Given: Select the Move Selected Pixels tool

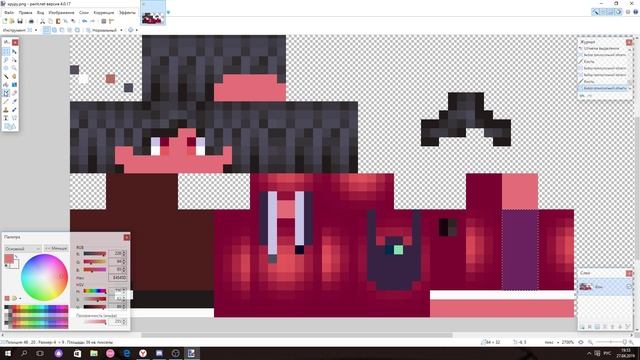Looking at the screenshot, I should [x=14, y=51].
